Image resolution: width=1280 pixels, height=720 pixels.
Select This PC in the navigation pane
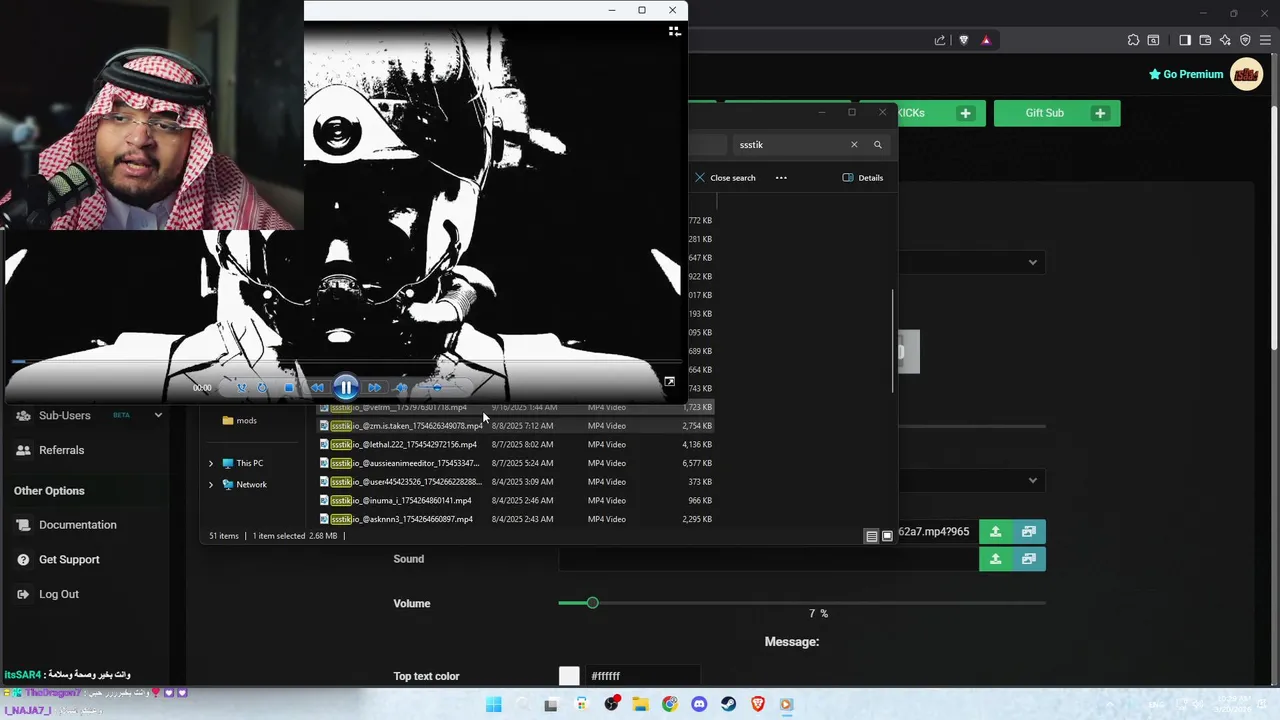coord(243,463)
